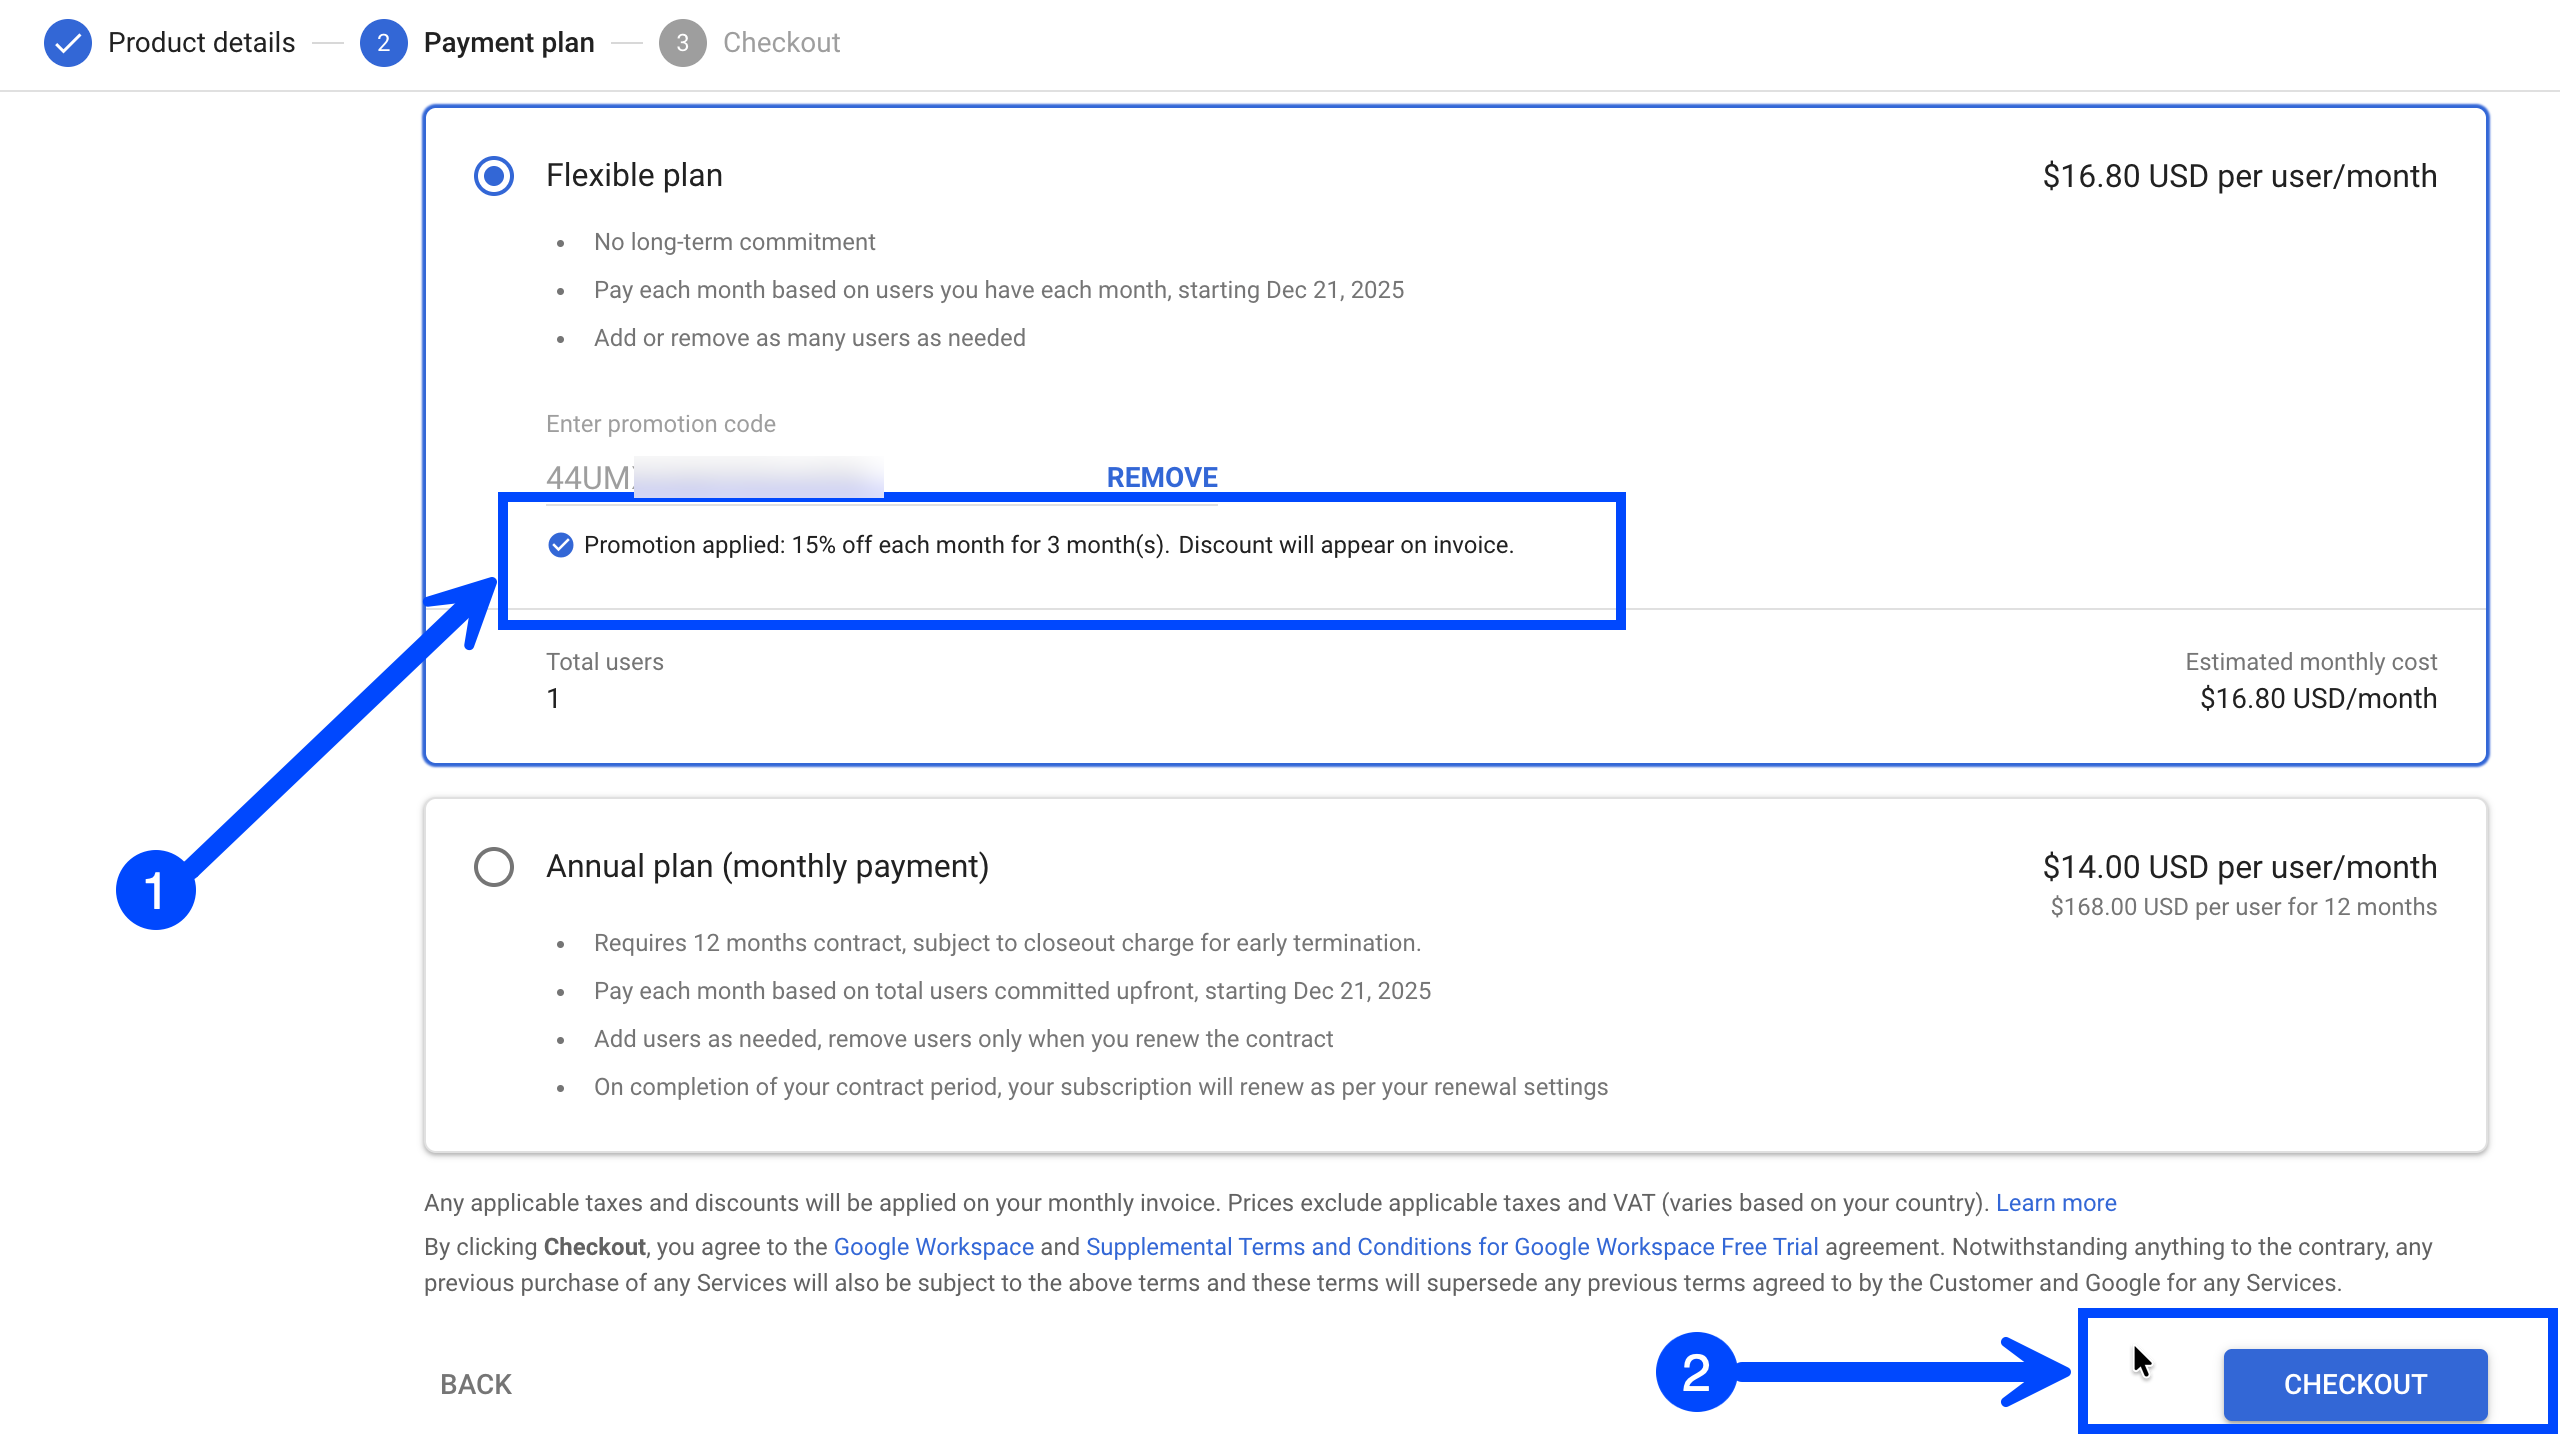Click the step 2 circle icon
Screen dimensions: 2560x1440
tap(383, 43)
